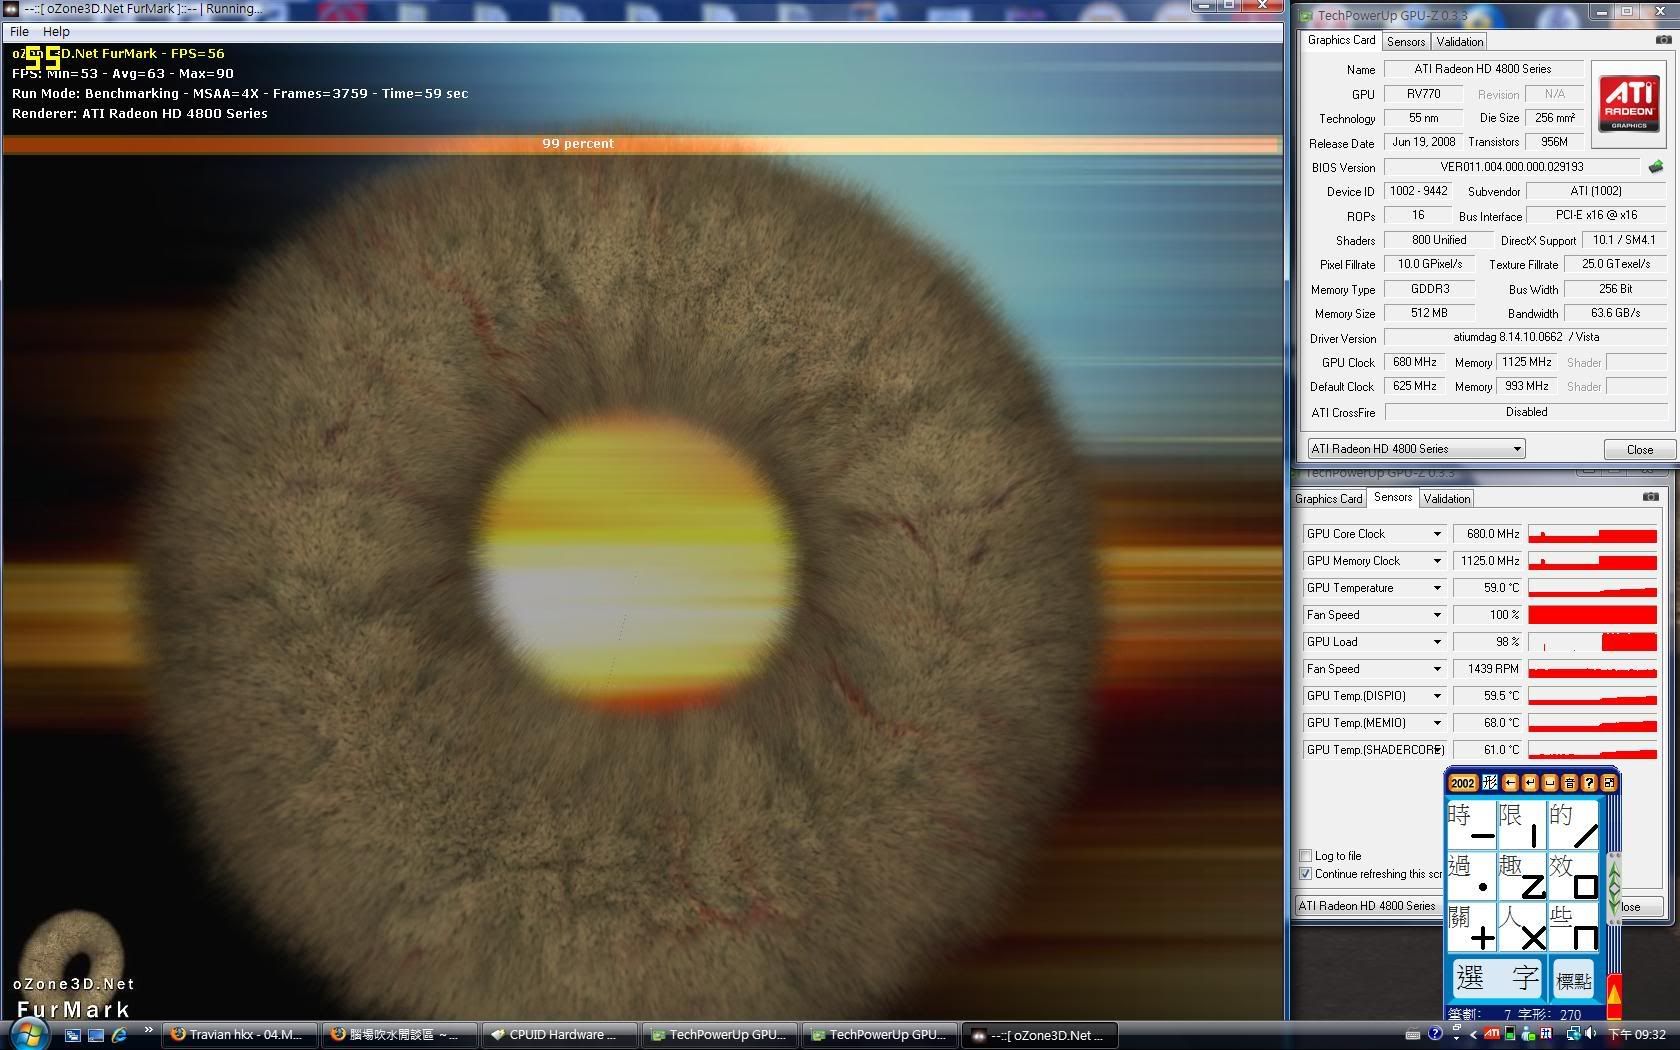The width and height of the screenshot is (1680, 1050).
Task: Click the screenshot camera icon in top GPU-Z window
Action: point(1663,40)
